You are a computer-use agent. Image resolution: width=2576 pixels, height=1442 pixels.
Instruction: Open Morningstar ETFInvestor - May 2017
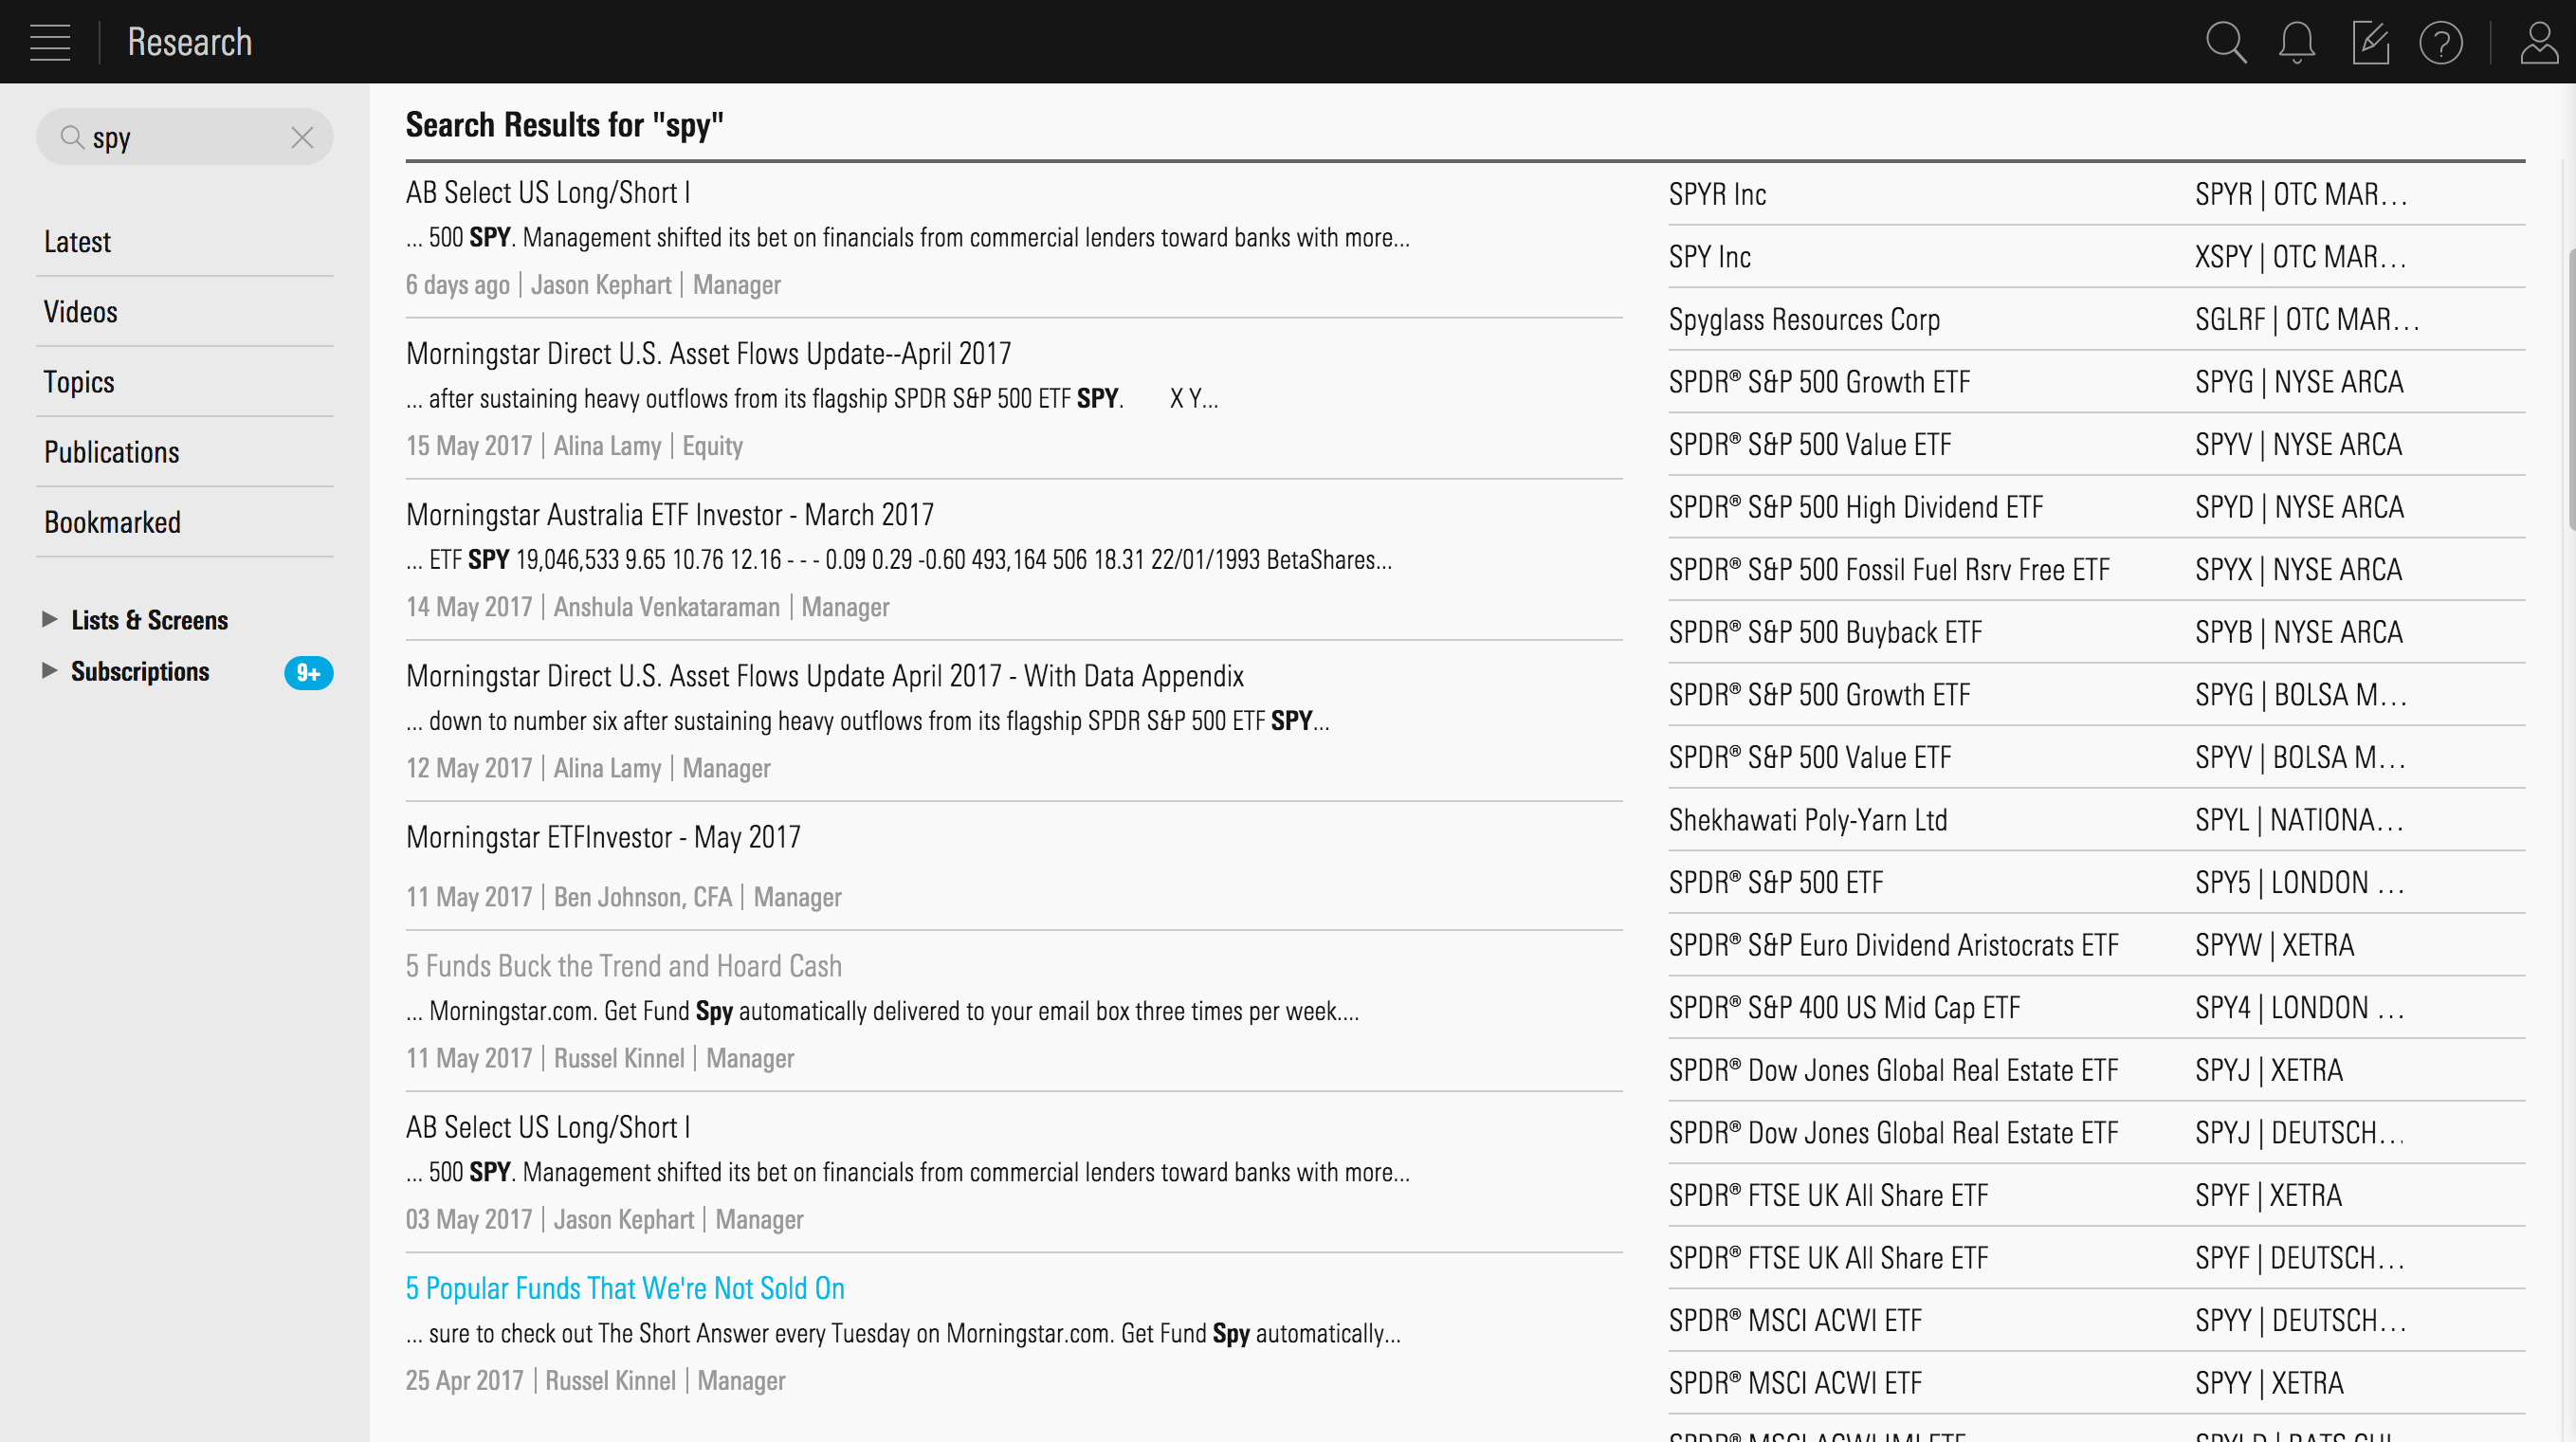tap(603, 837)
